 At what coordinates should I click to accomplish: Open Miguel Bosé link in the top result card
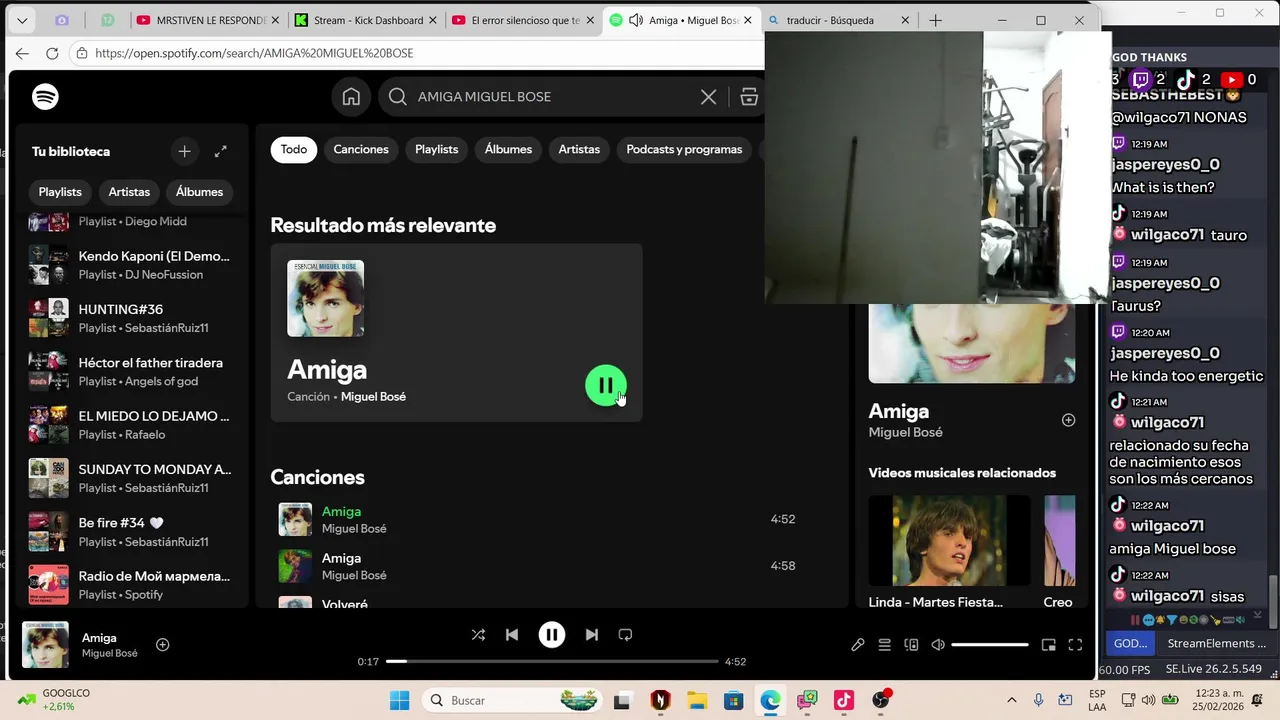[x=373, y=397]
